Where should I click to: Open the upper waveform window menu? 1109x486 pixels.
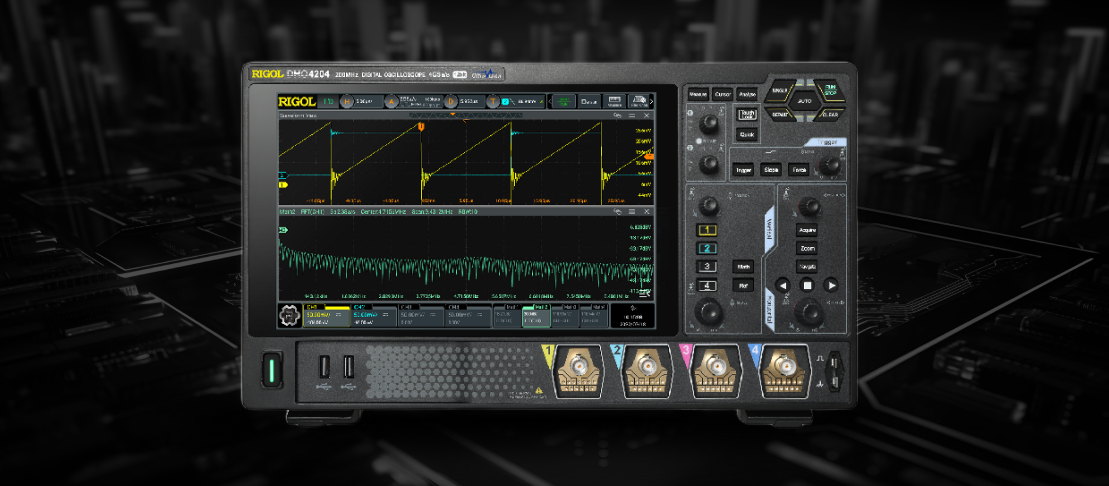tap(632, 116)
